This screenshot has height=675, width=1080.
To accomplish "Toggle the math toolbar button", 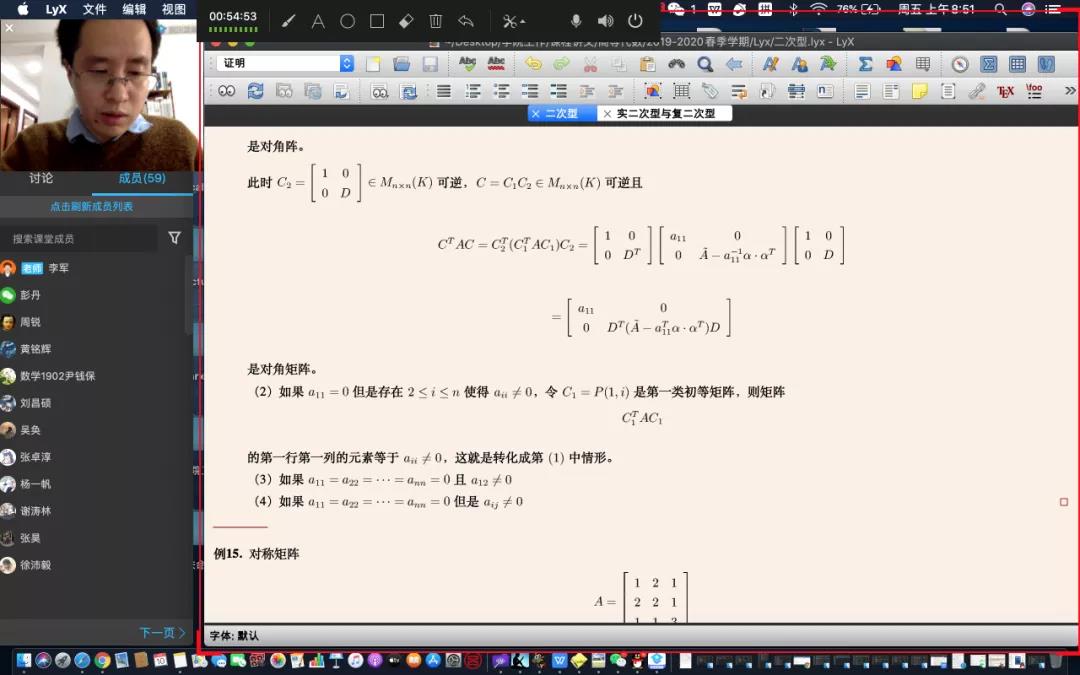I will point(989,64).
